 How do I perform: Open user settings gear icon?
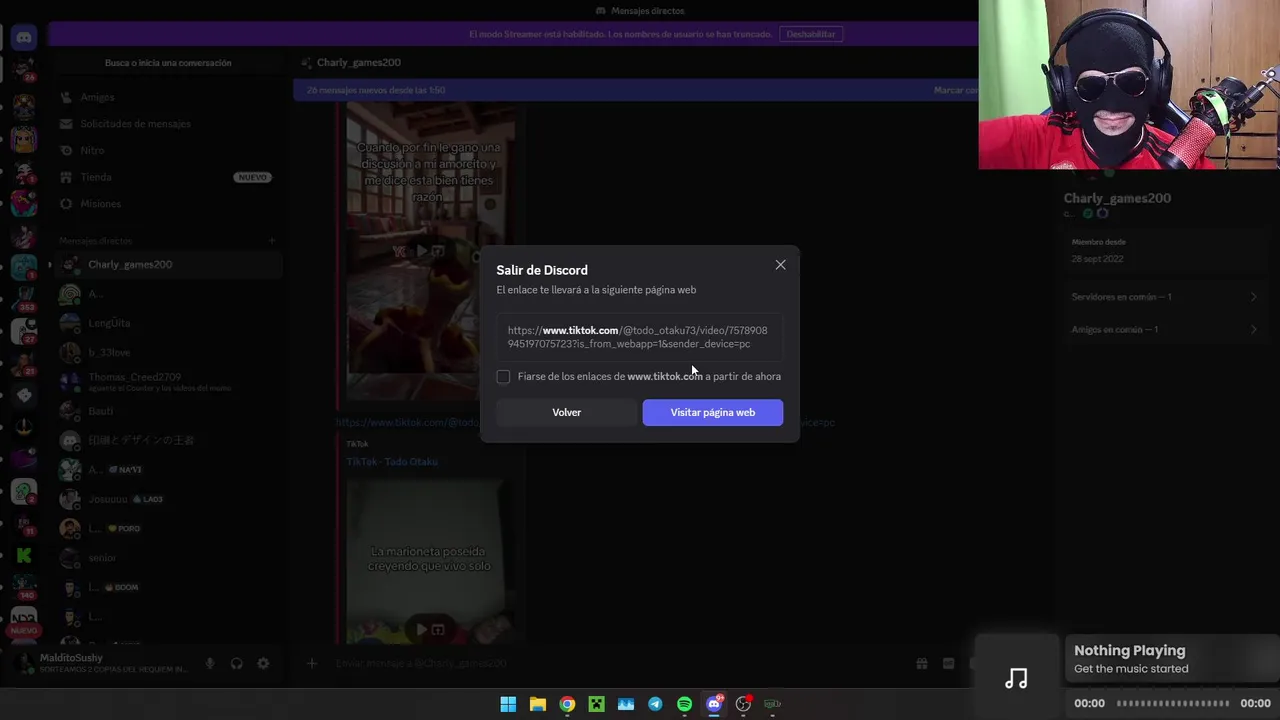click(263, 664)
